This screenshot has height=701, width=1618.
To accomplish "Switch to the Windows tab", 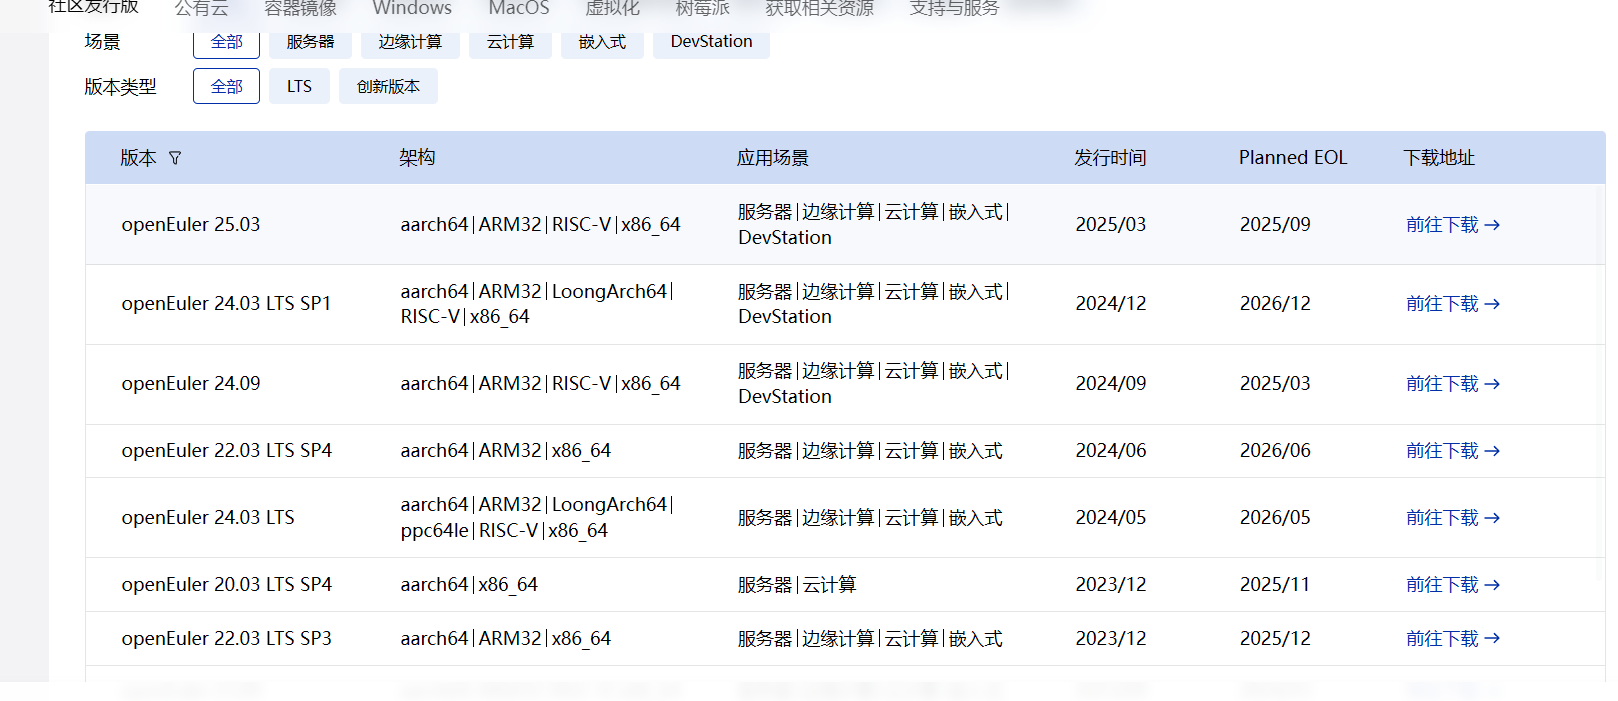I will click(x=412, y=9).
